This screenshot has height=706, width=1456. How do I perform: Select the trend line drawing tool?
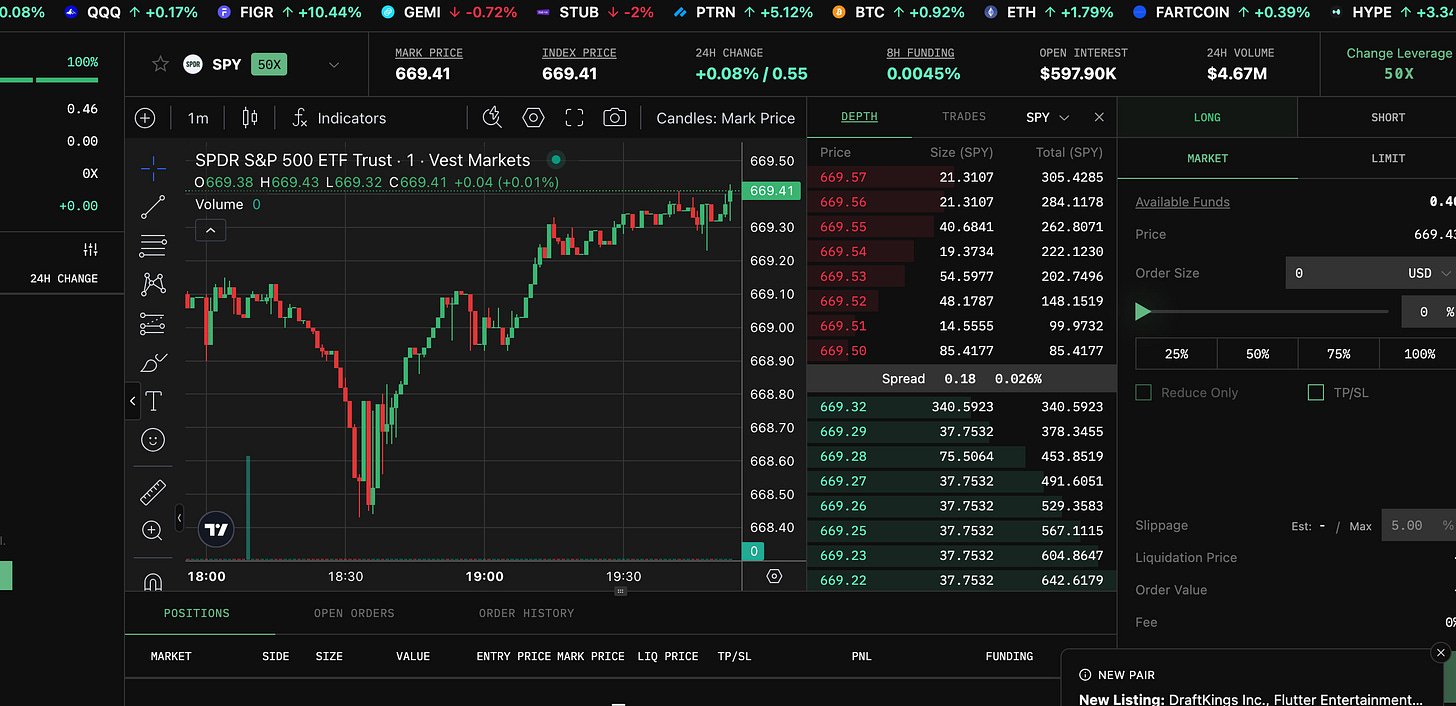point(153,207)
